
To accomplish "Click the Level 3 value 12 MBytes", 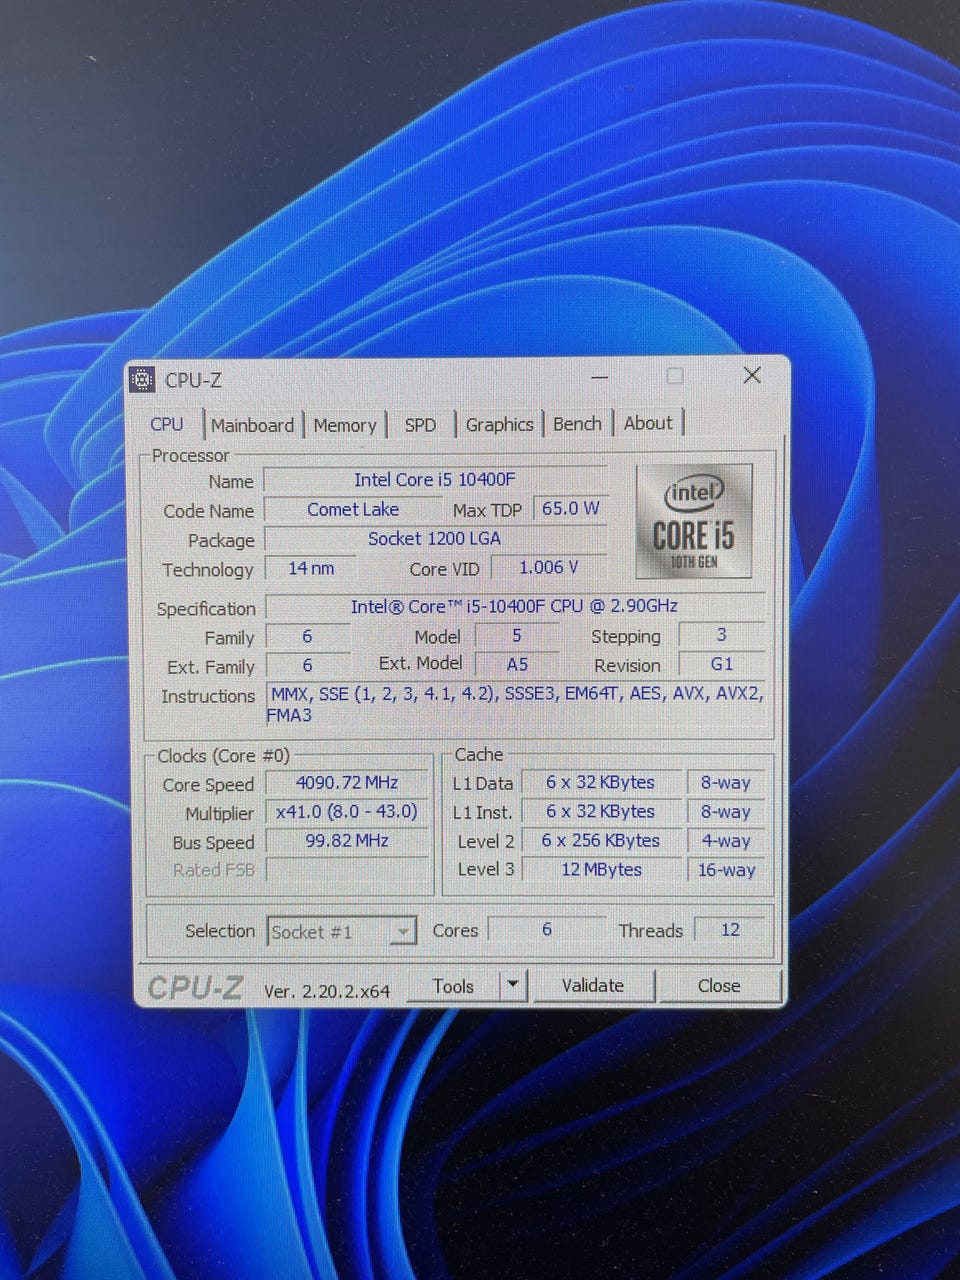I will tap(601, 870).
